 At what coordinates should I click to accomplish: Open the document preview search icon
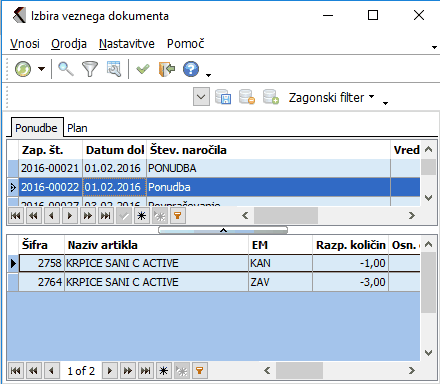114,69
